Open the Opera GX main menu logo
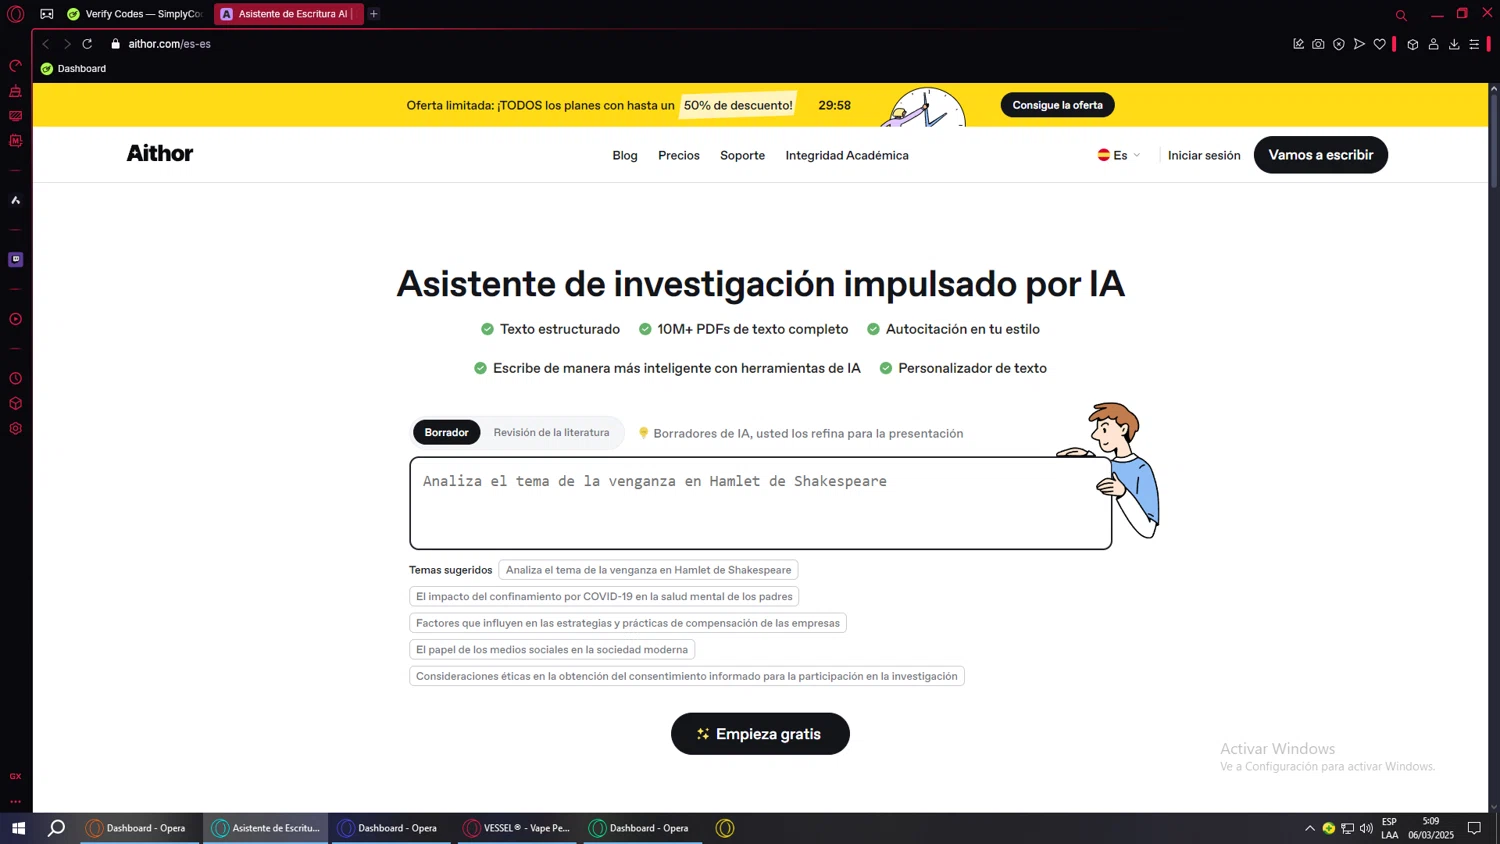The height and width of the screenshot is (844, 1500). pos(15,14)
